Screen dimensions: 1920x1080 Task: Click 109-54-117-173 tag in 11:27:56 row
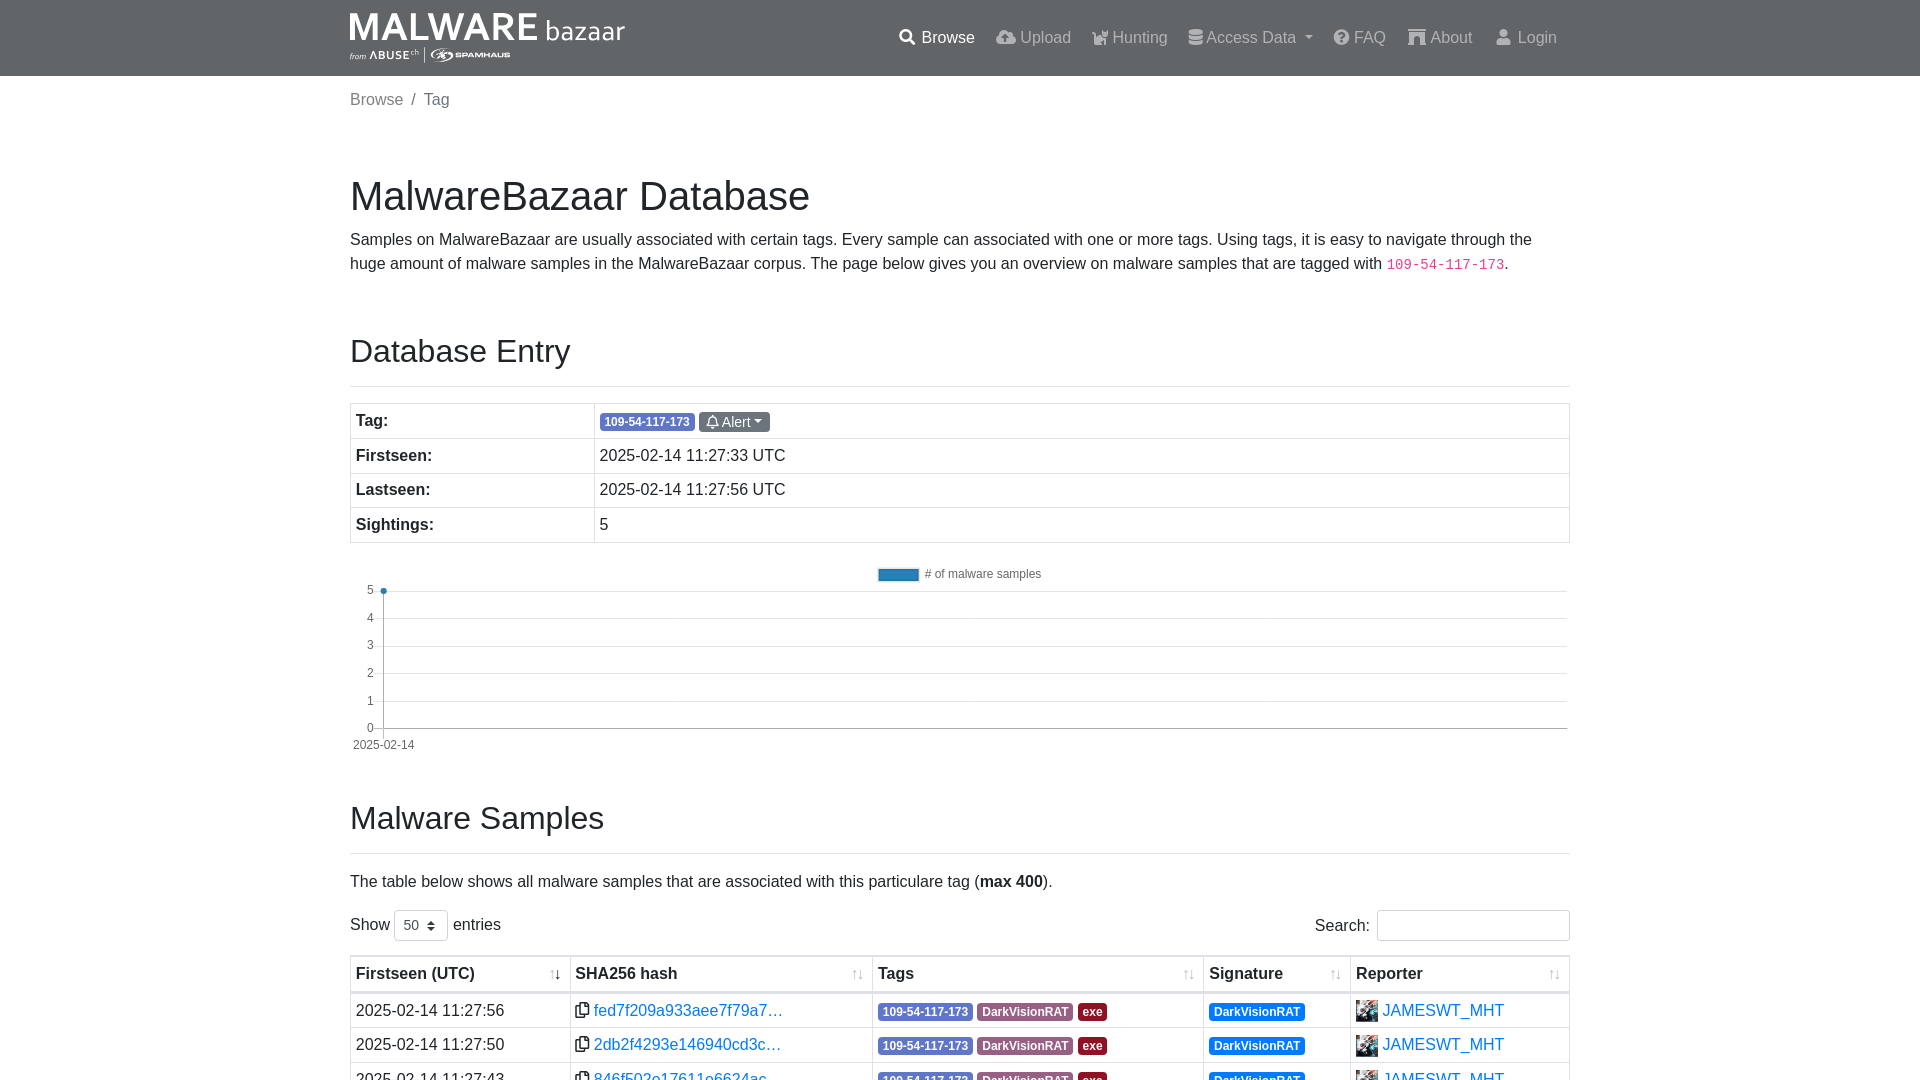coord(925,1012)
